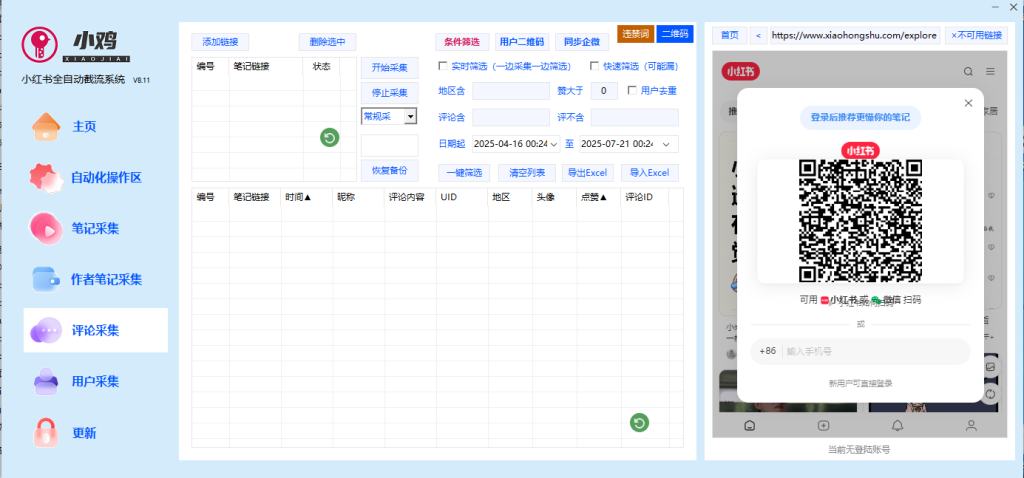
Task: Enable 实时筛选 checkbox
Action: pyautogui.click(x=443, y=66)
